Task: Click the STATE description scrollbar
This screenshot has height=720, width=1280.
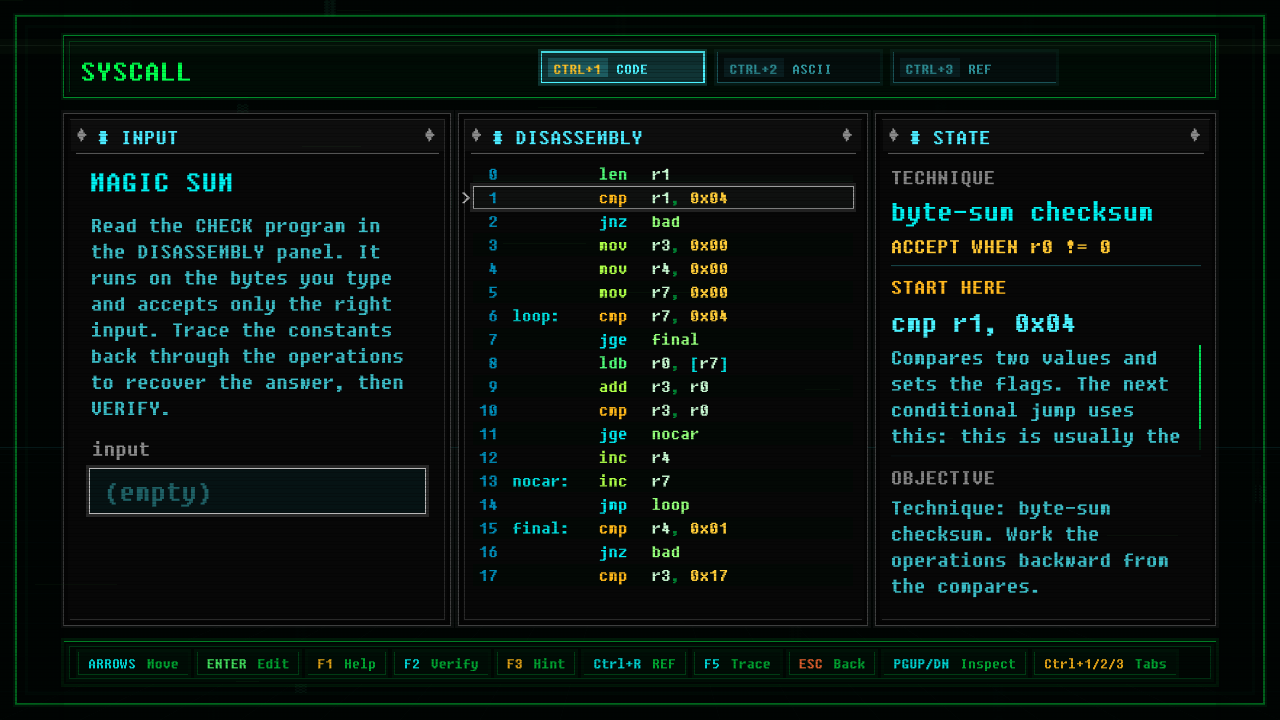Action: (1199, 387)
